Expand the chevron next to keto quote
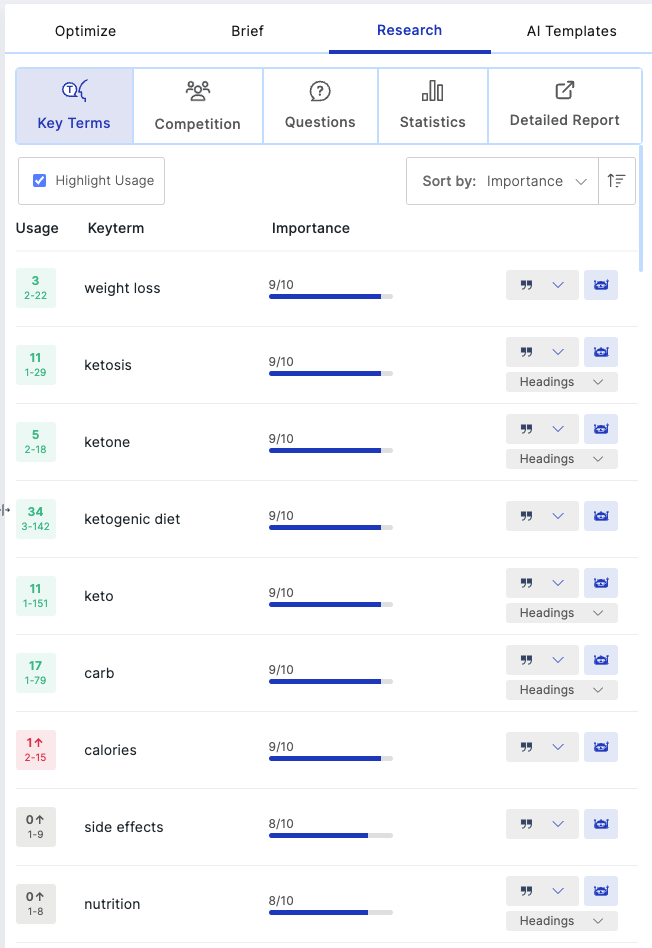 click(x=558, y=583)
